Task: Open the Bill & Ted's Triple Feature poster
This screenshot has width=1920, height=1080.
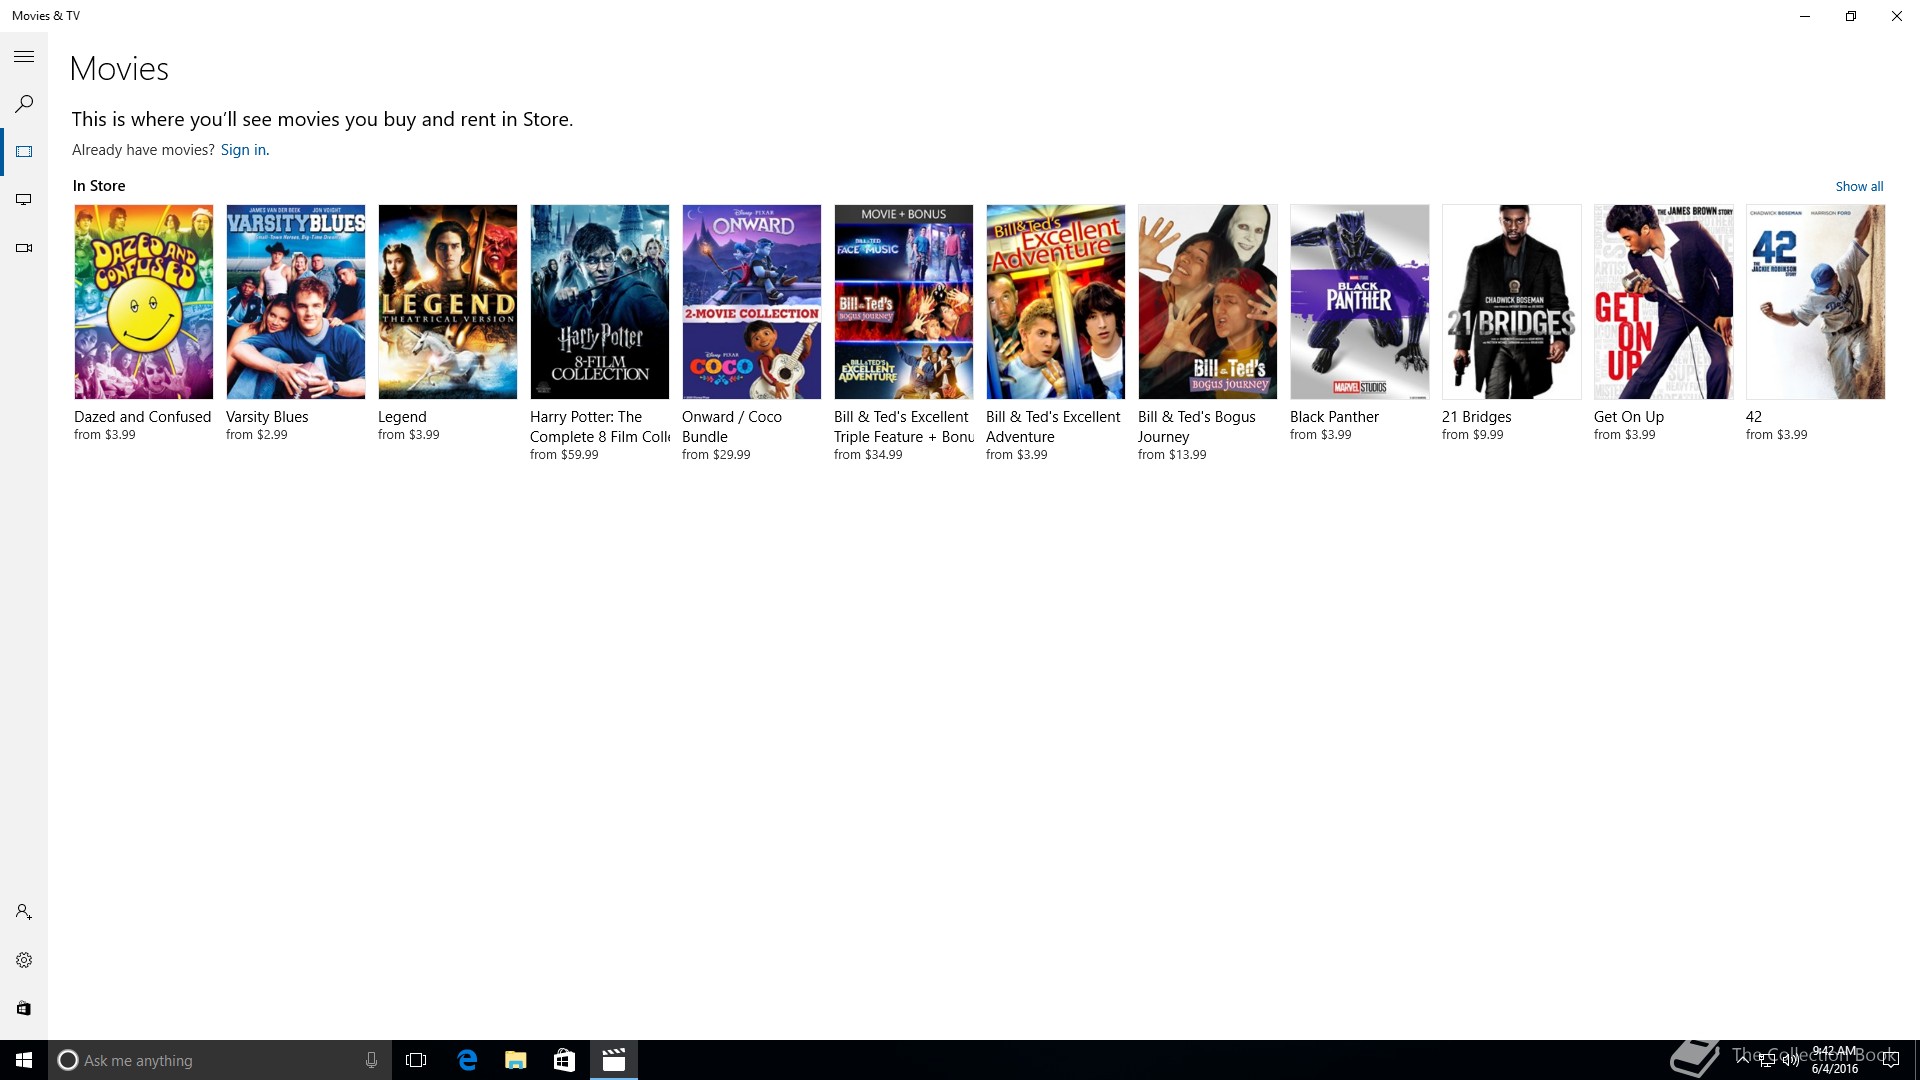Action: (904, 302)
